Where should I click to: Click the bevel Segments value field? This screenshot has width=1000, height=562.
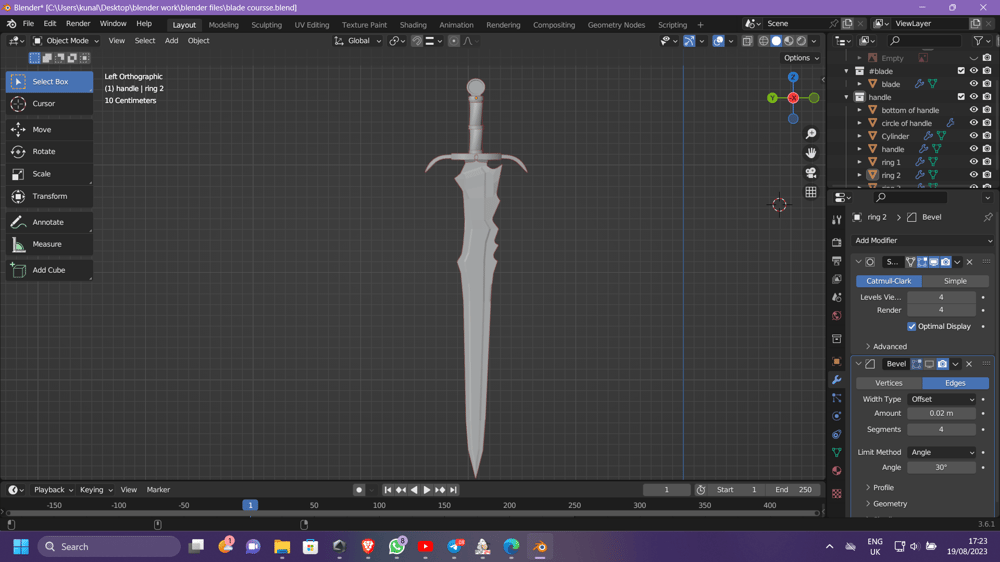coord(941,430)
